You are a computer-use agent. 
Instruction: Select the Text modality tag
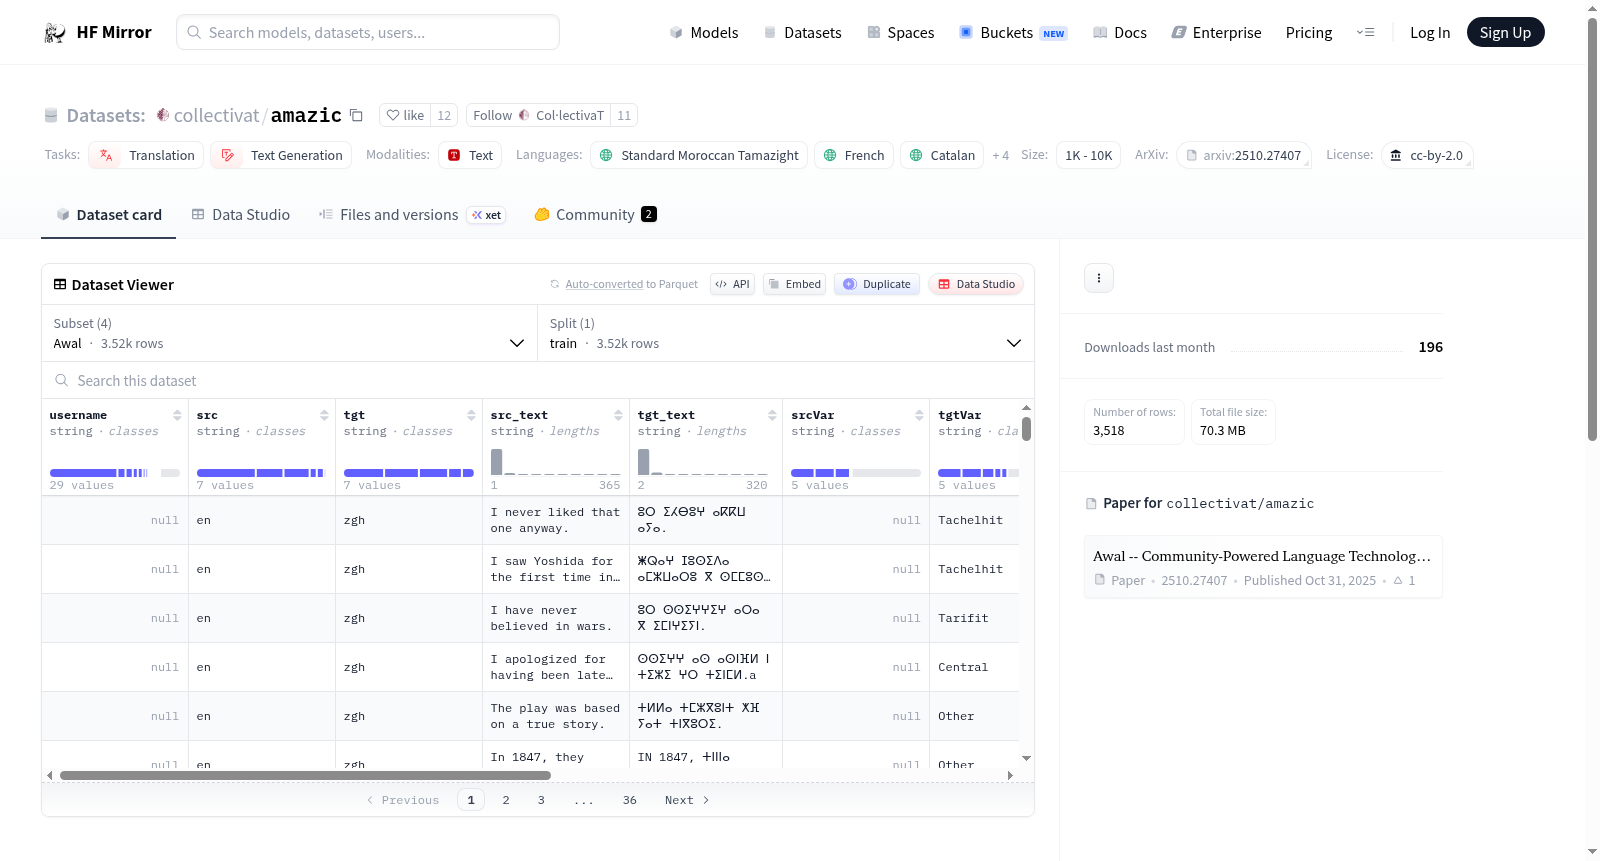coord(470,155)
